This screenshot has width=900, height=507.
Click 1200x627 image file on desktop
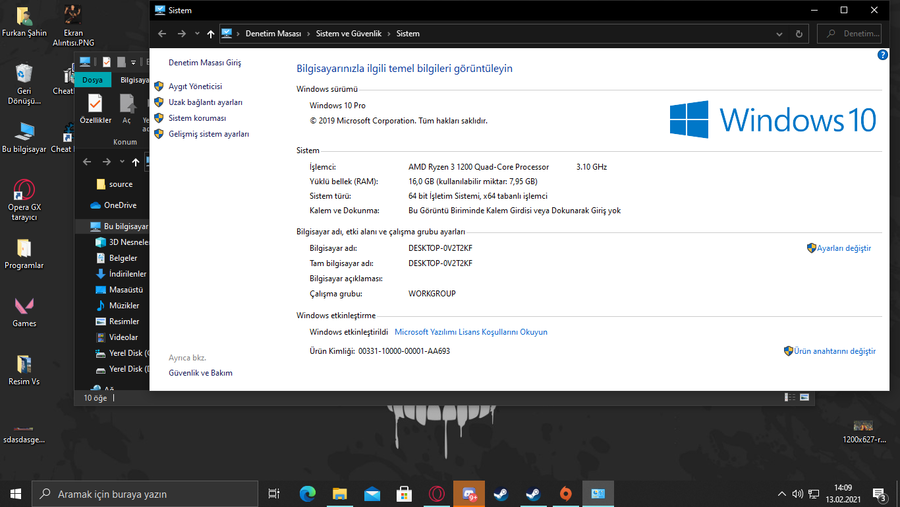863,432
